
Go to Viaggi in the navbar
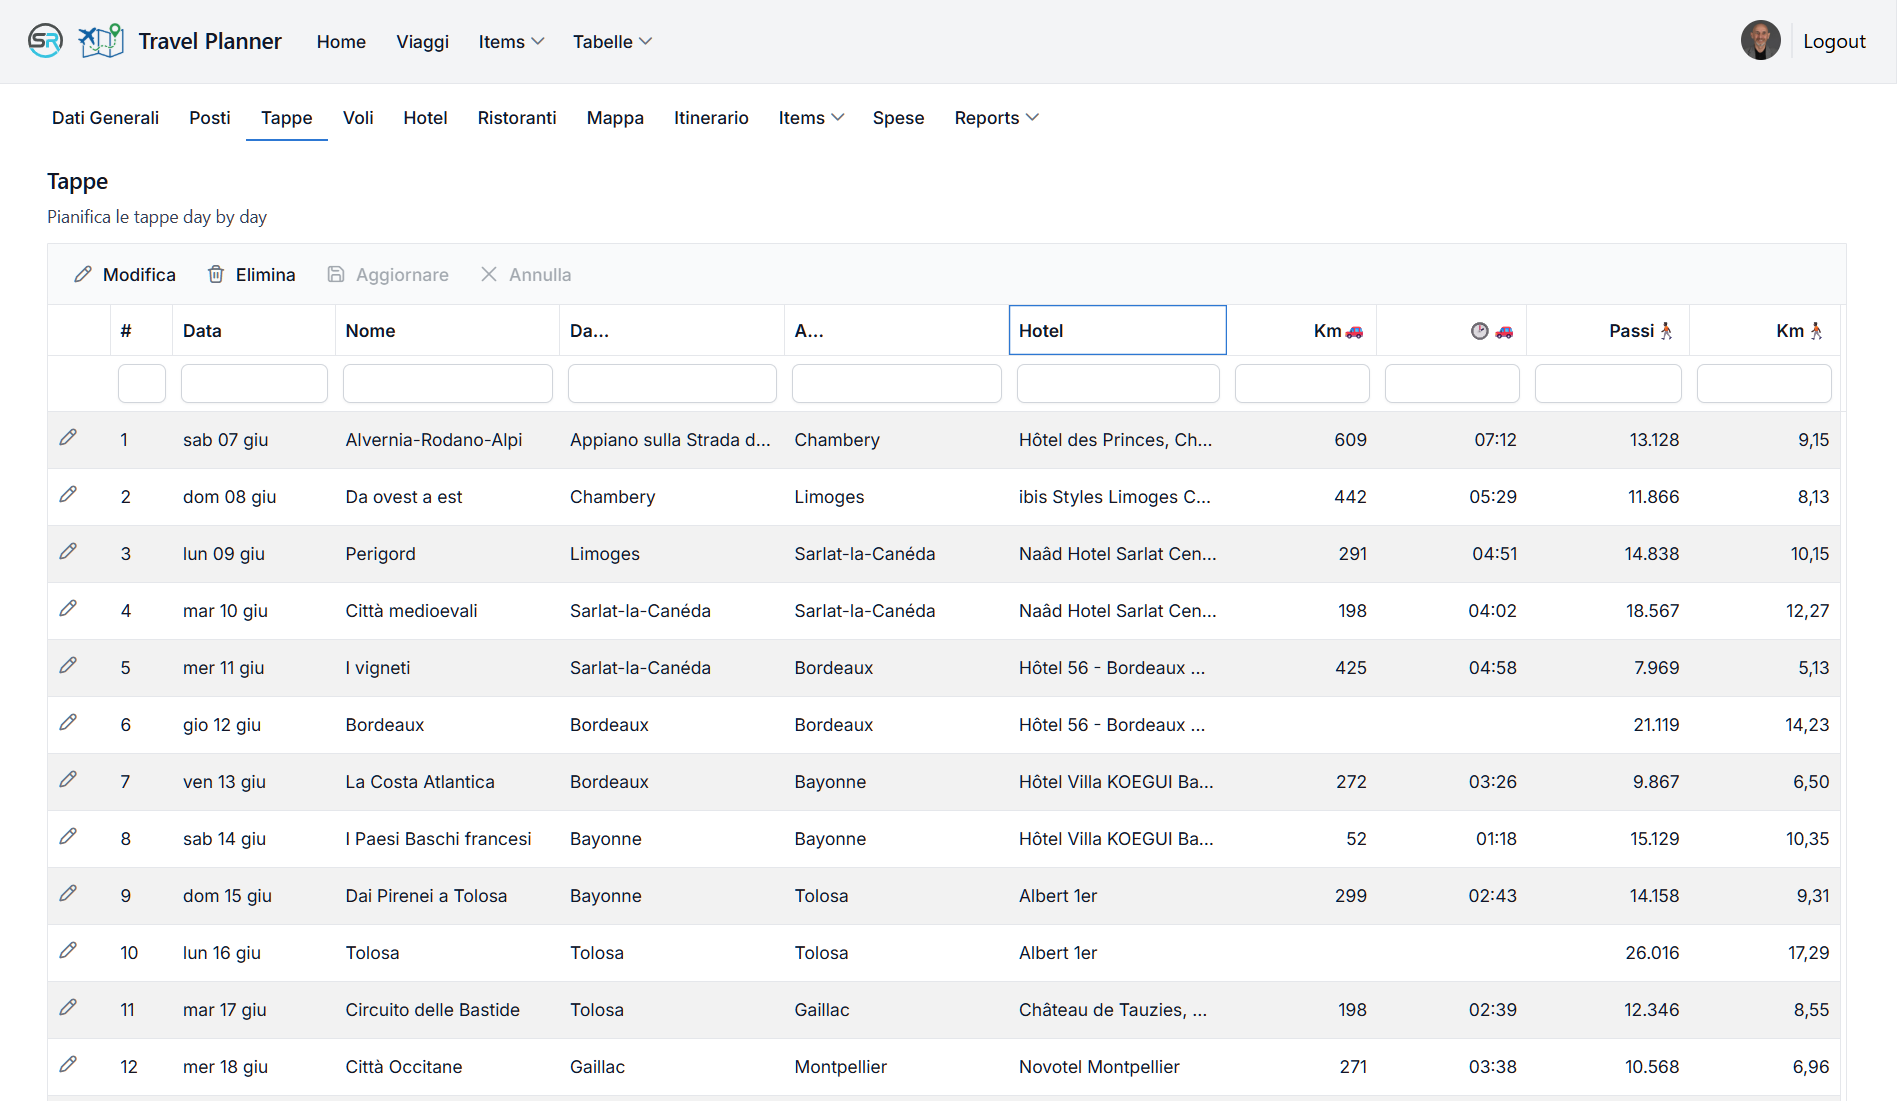pos(422,42)
